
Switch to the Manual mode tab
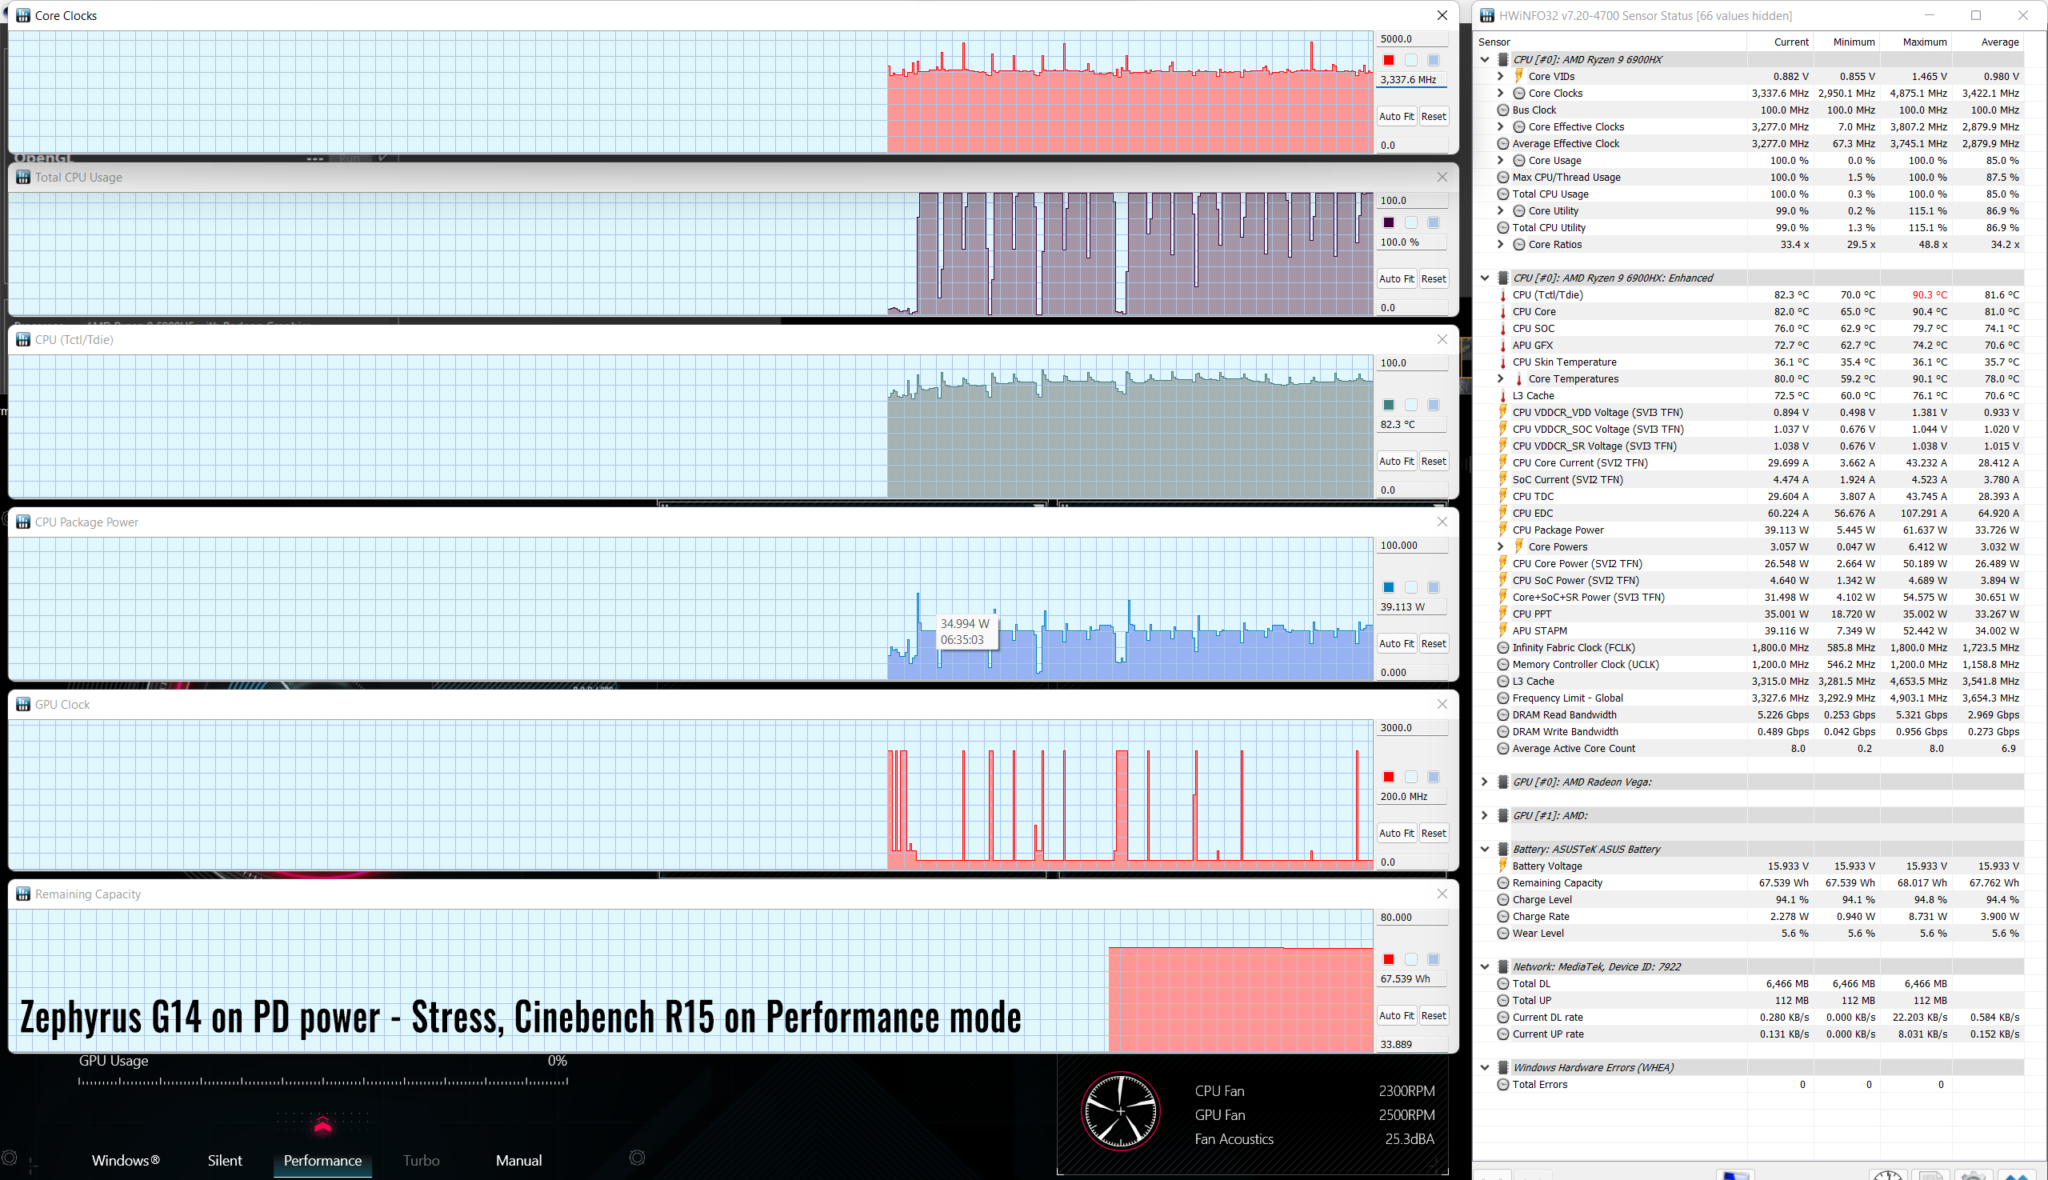tap(519, 1160)
